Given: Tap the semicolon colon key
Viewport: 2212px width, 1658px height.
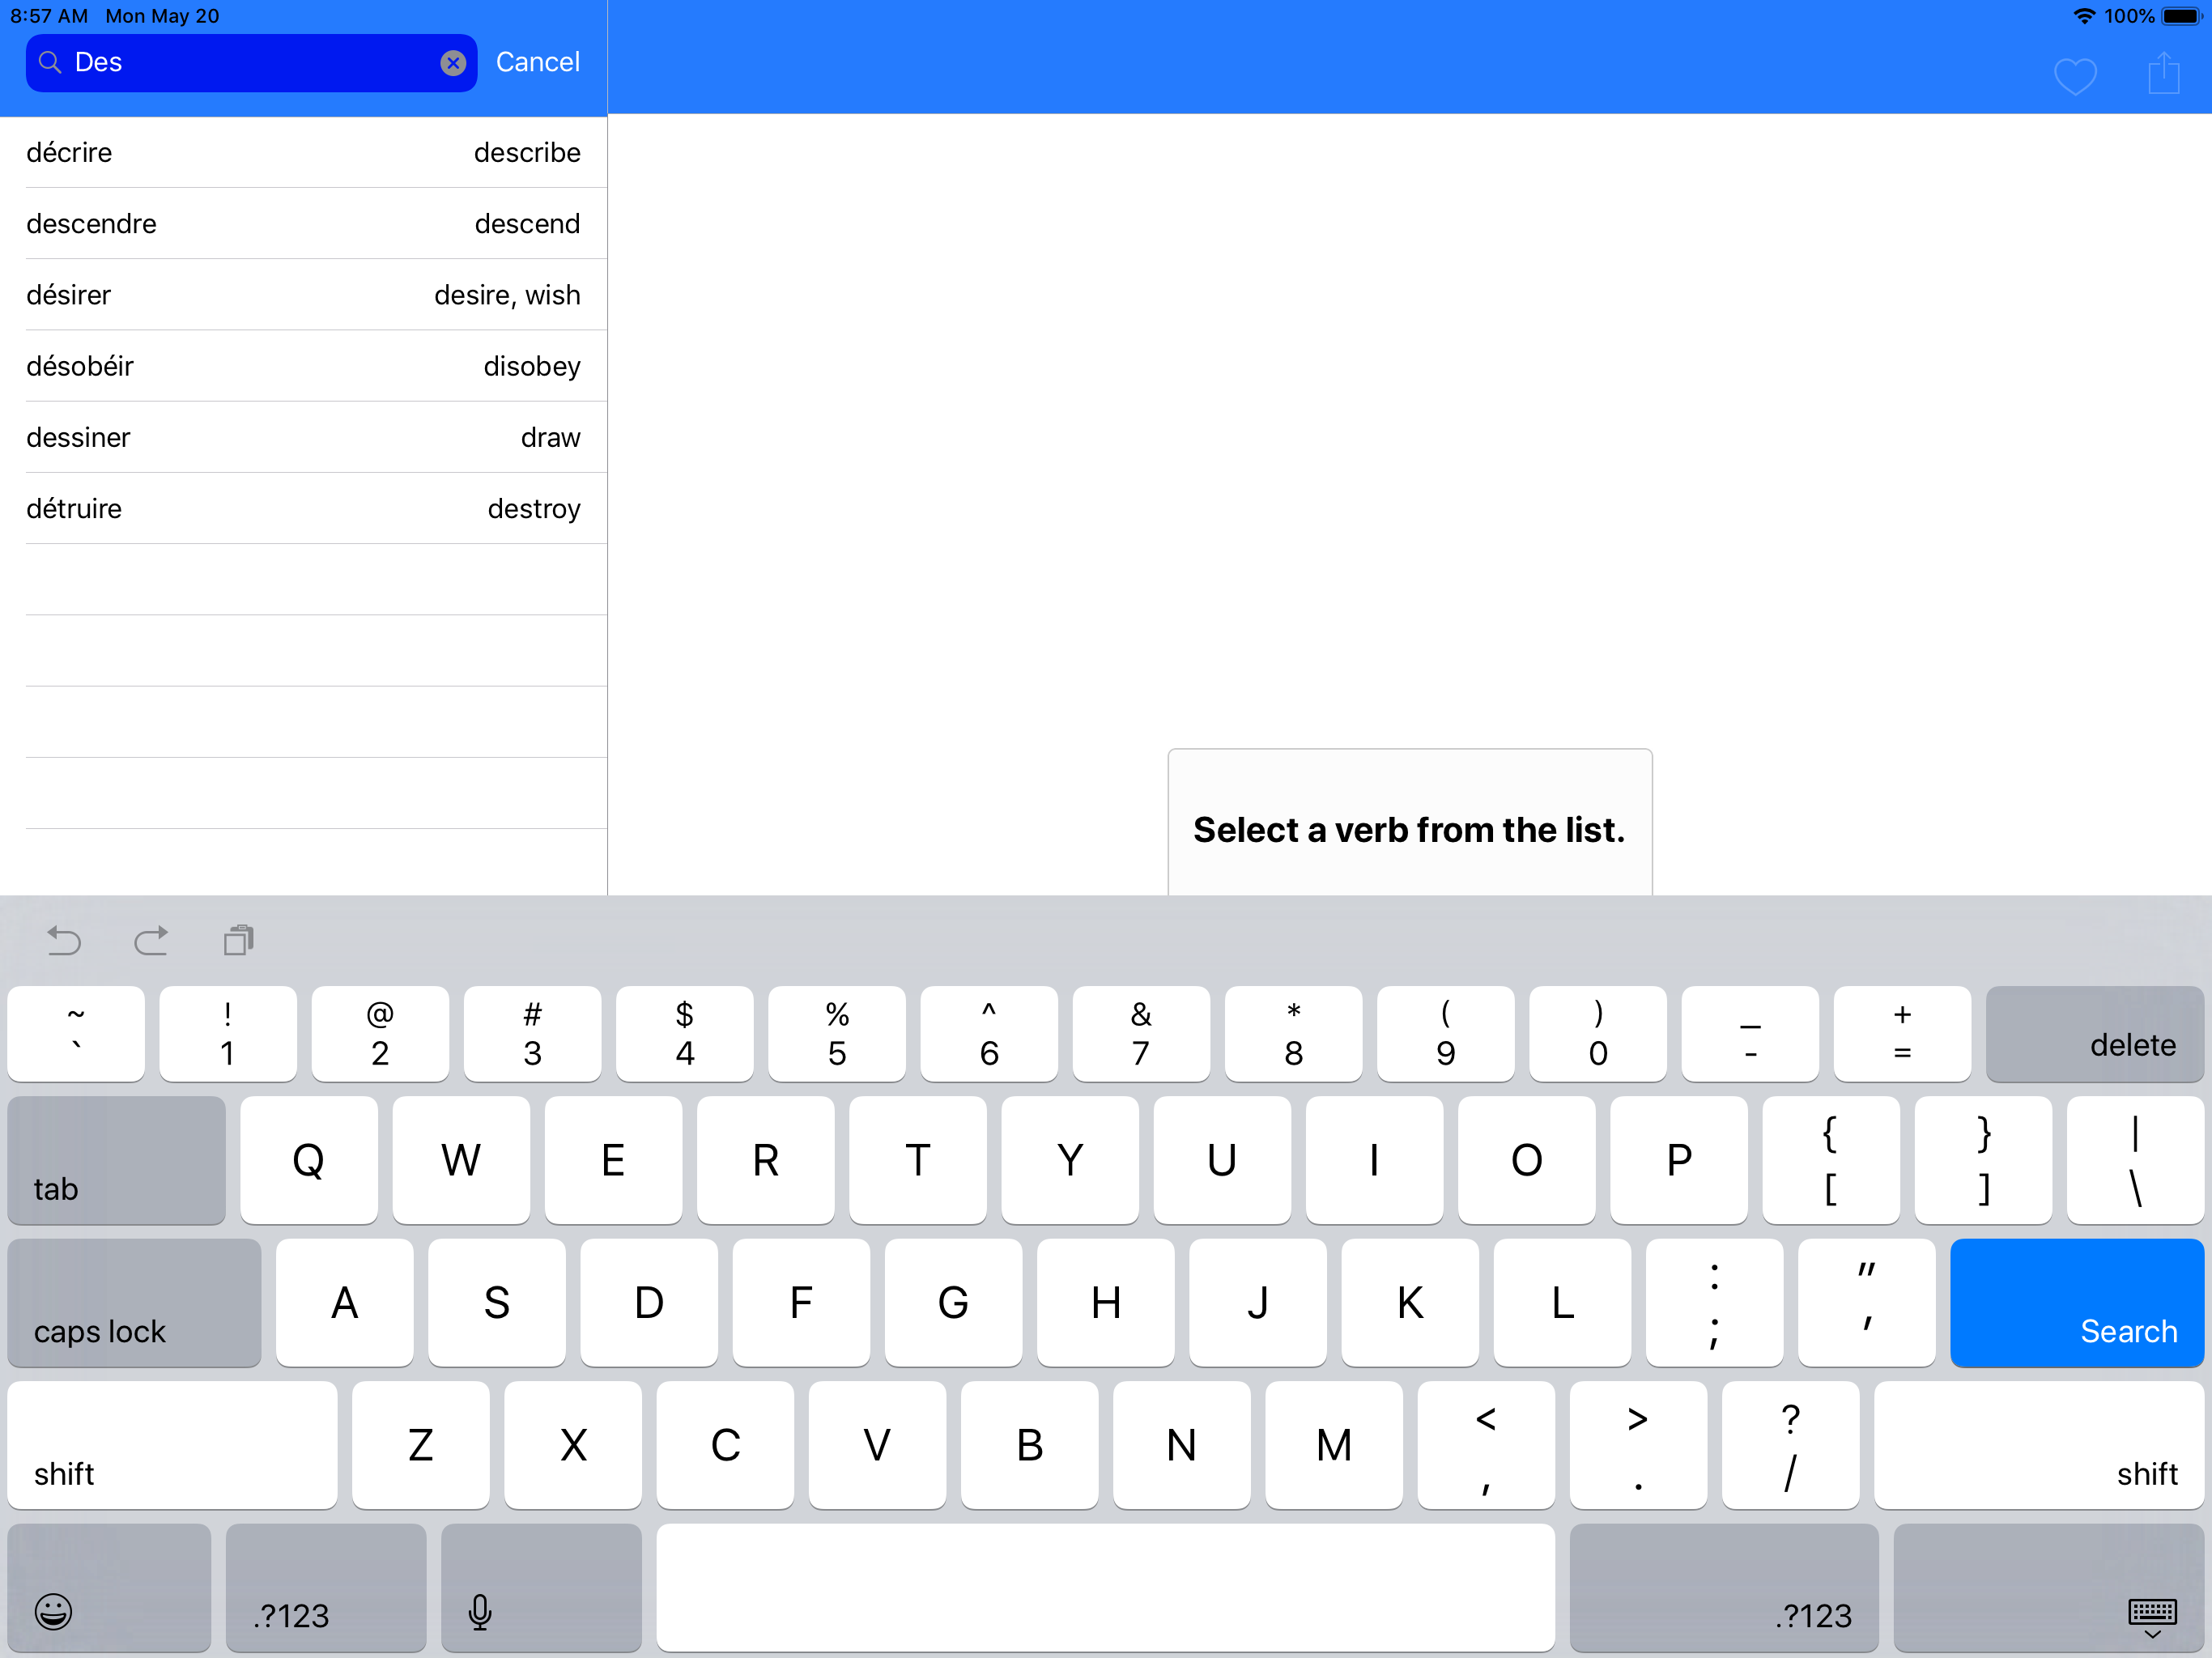Looking at the screenshot, I should (x=1714, y=1303).
